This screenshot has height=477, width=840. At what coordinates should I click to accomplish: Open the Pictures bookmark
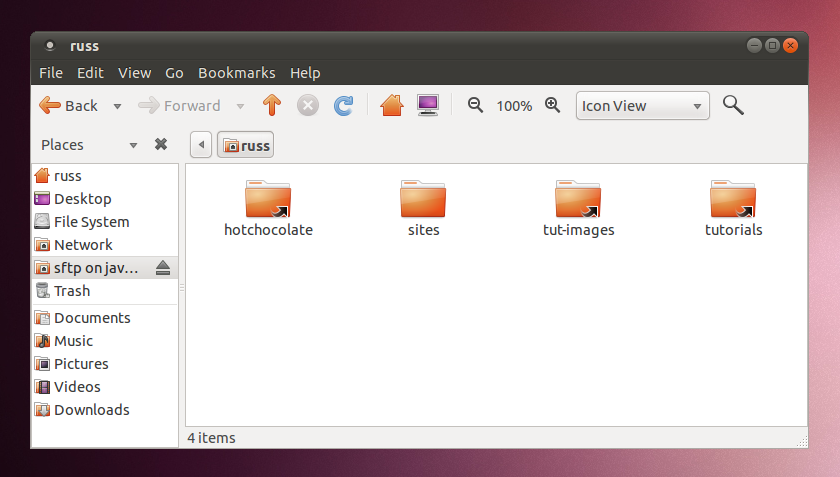point(105,364)
